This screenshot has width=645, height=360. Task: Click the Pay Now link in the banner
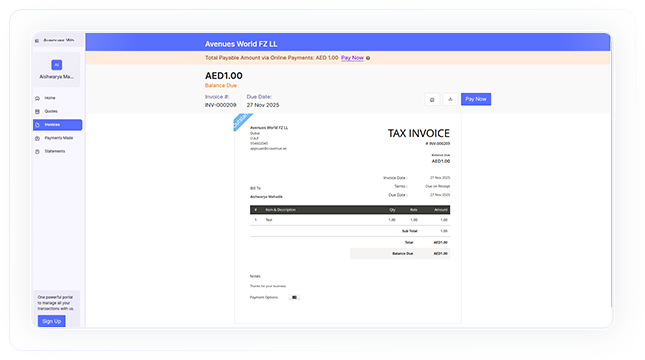[x=353, y=58]
